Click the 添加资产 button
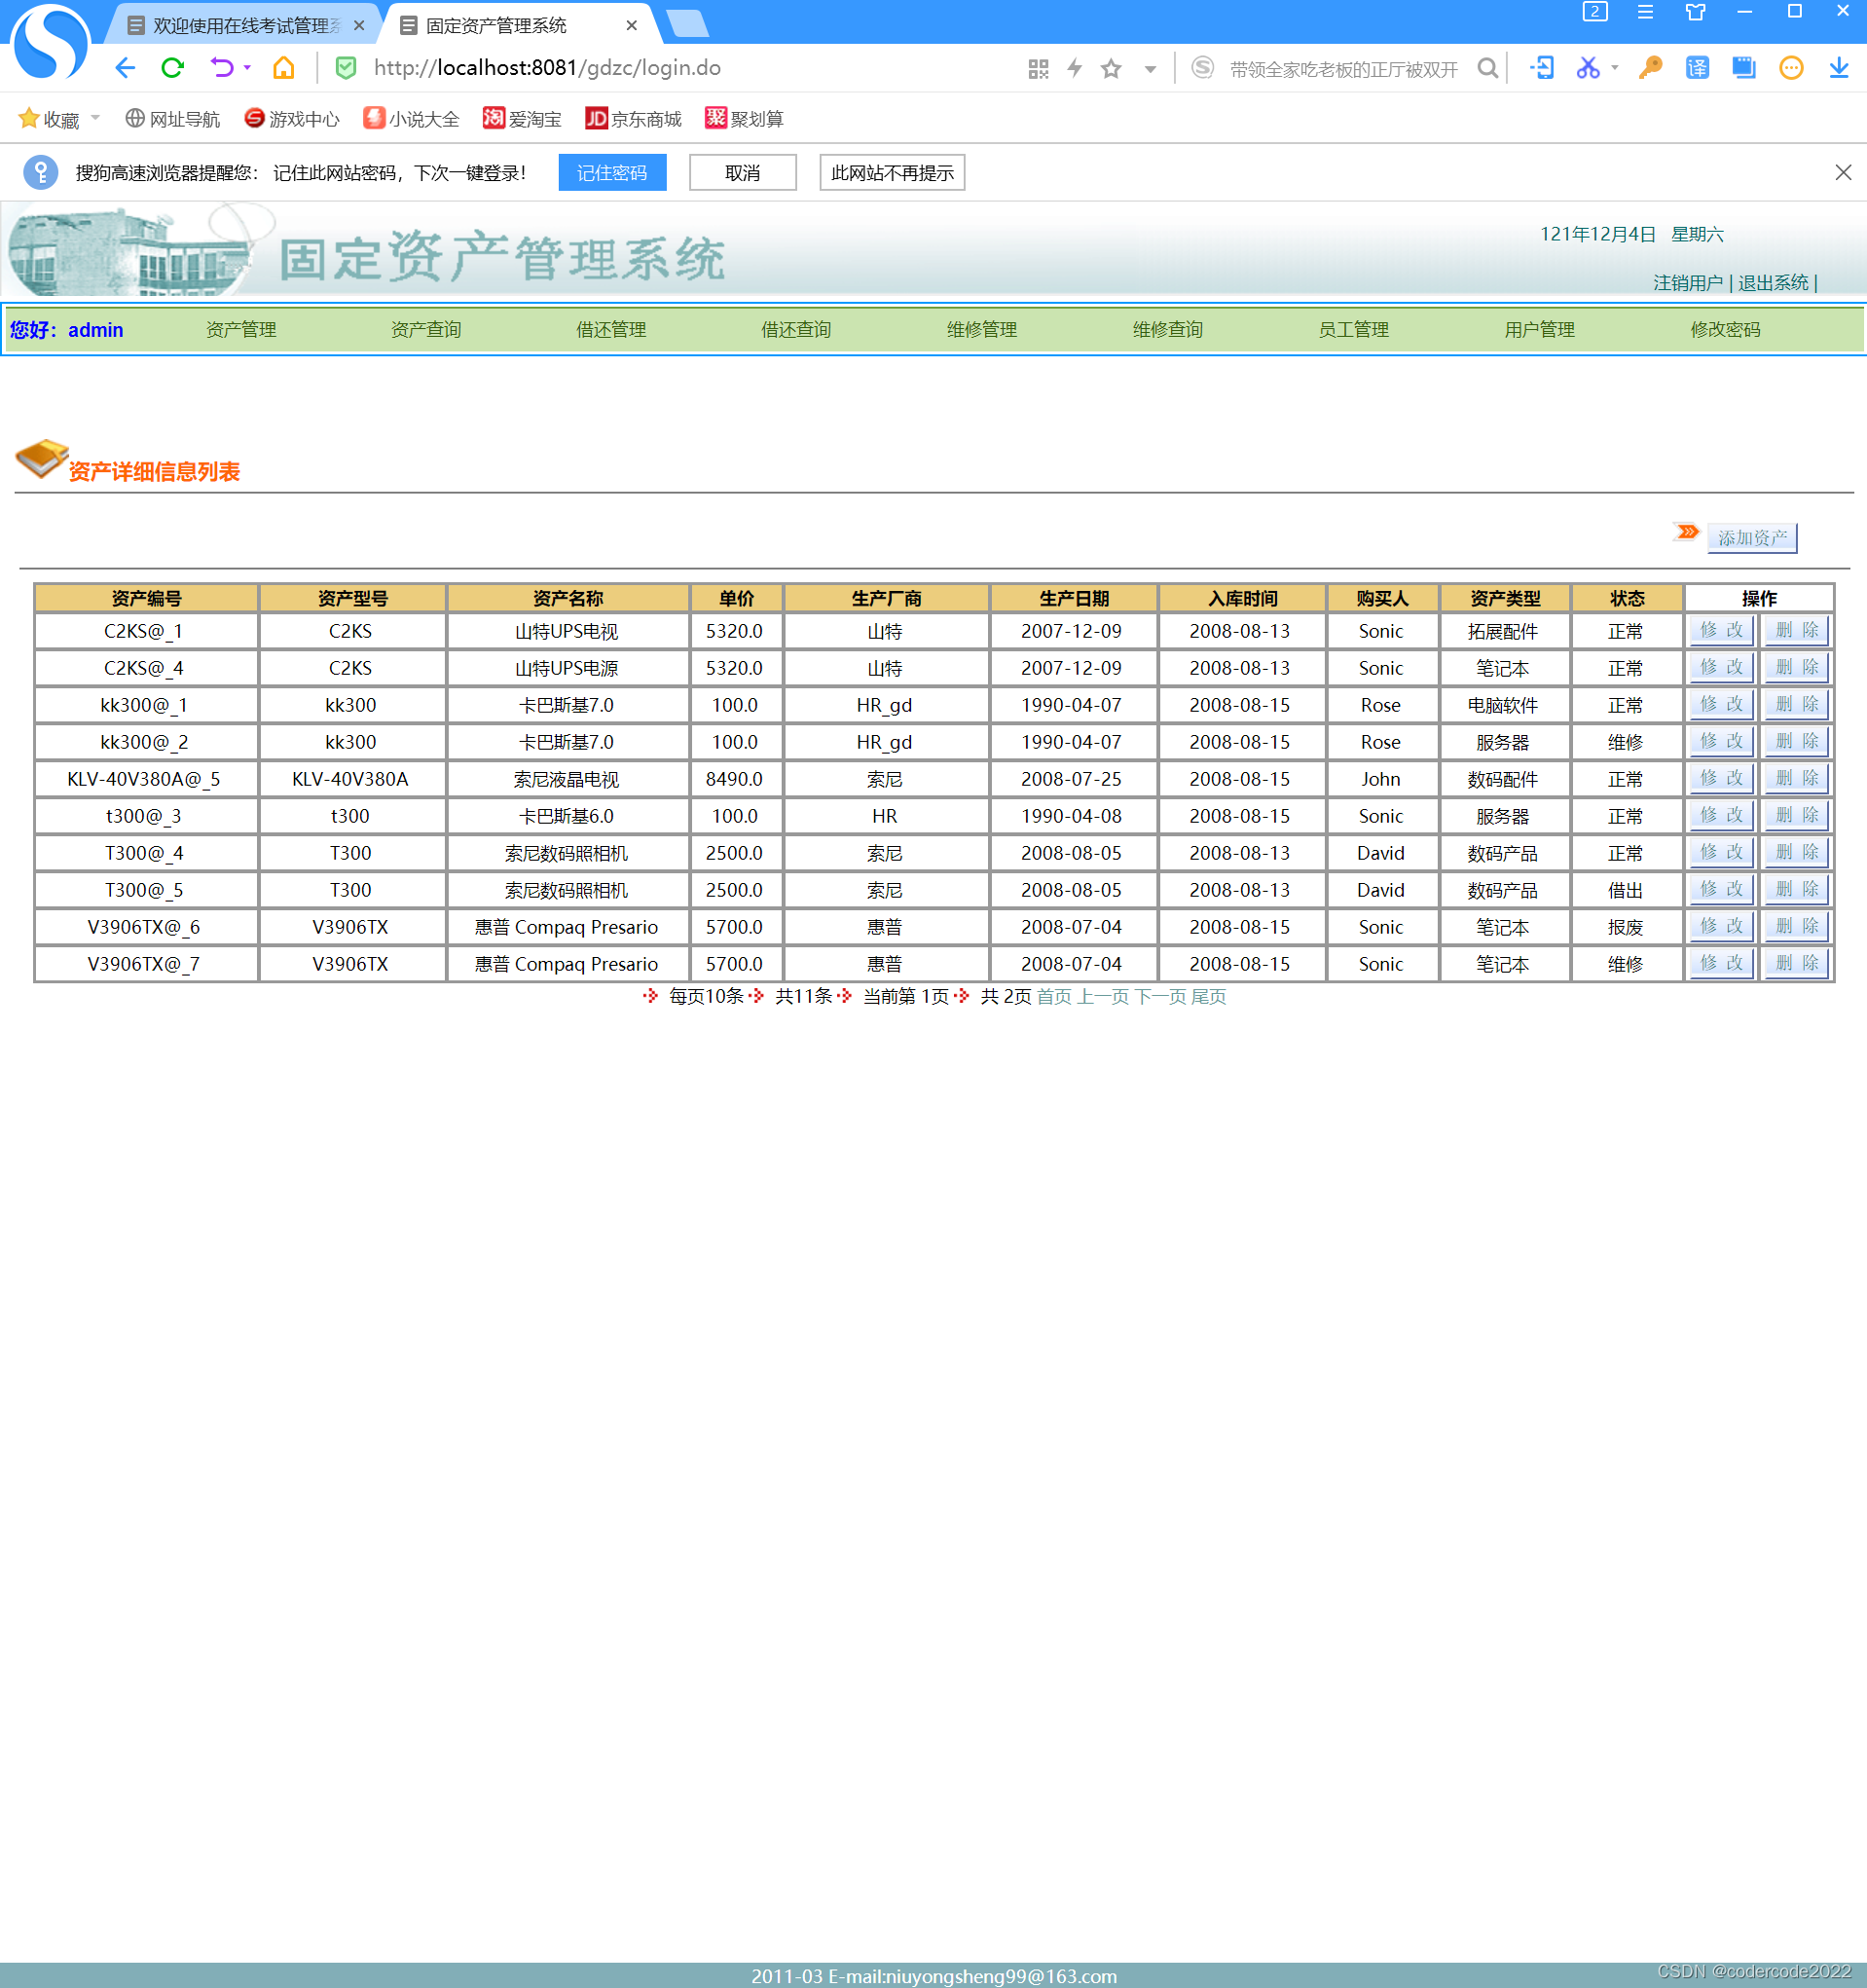The image size is (1867, 1988). (1752, 538)
